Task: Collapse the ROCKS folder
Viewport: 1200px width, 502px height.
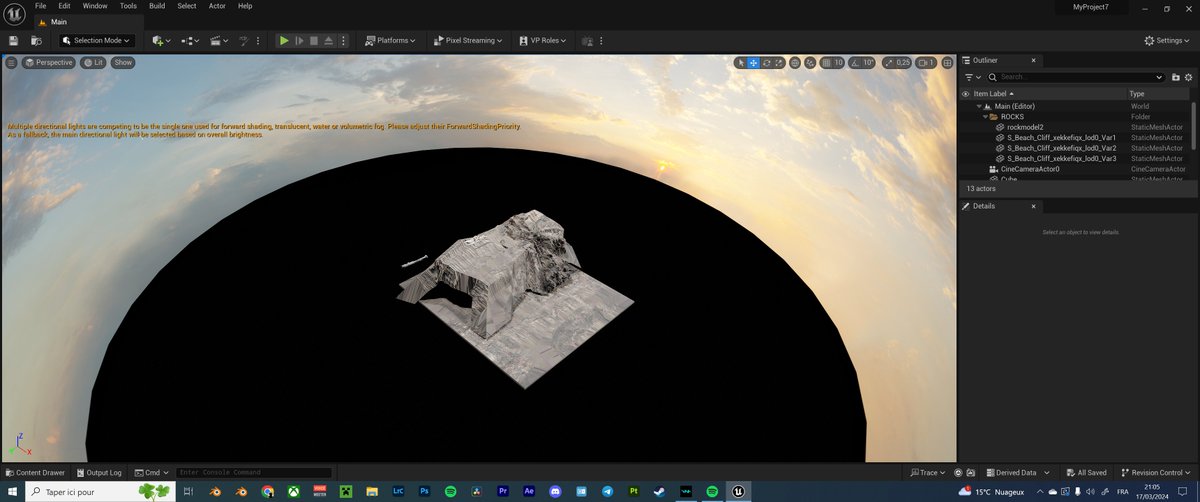Action: [x=984, y=117]
